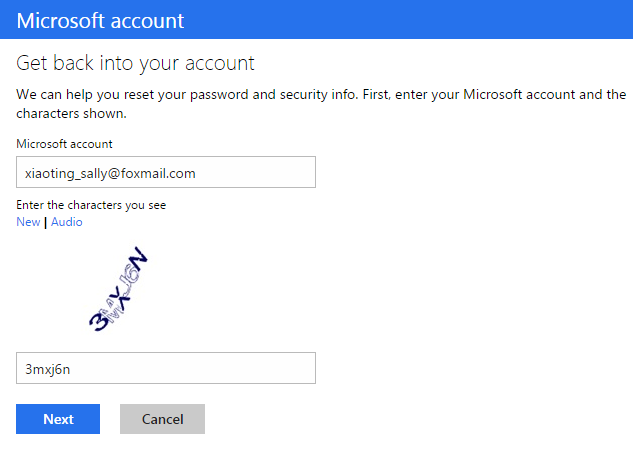Click the letter X in the captcha
The image size is (633, 449).
tap(122, 298)
